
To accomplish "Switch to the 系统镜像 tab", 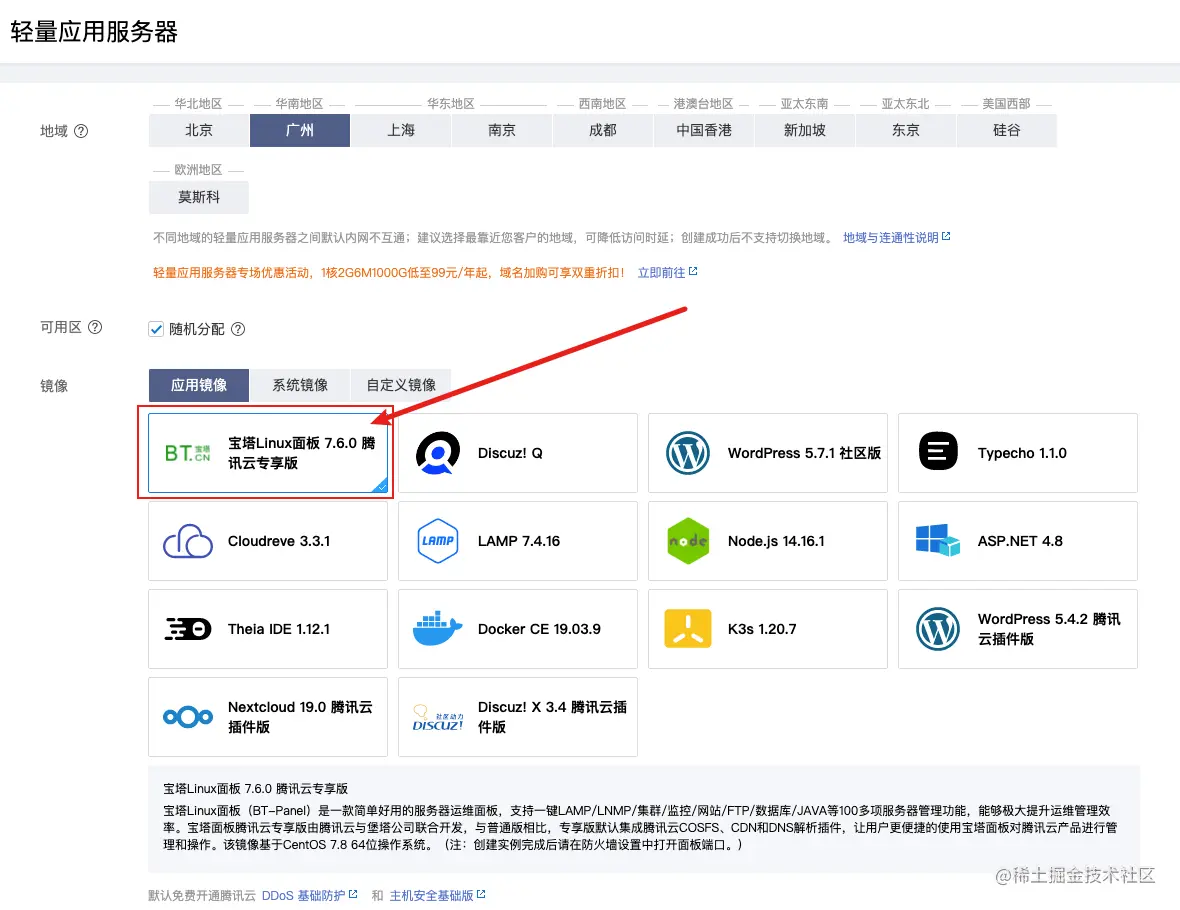I will 300,385.
